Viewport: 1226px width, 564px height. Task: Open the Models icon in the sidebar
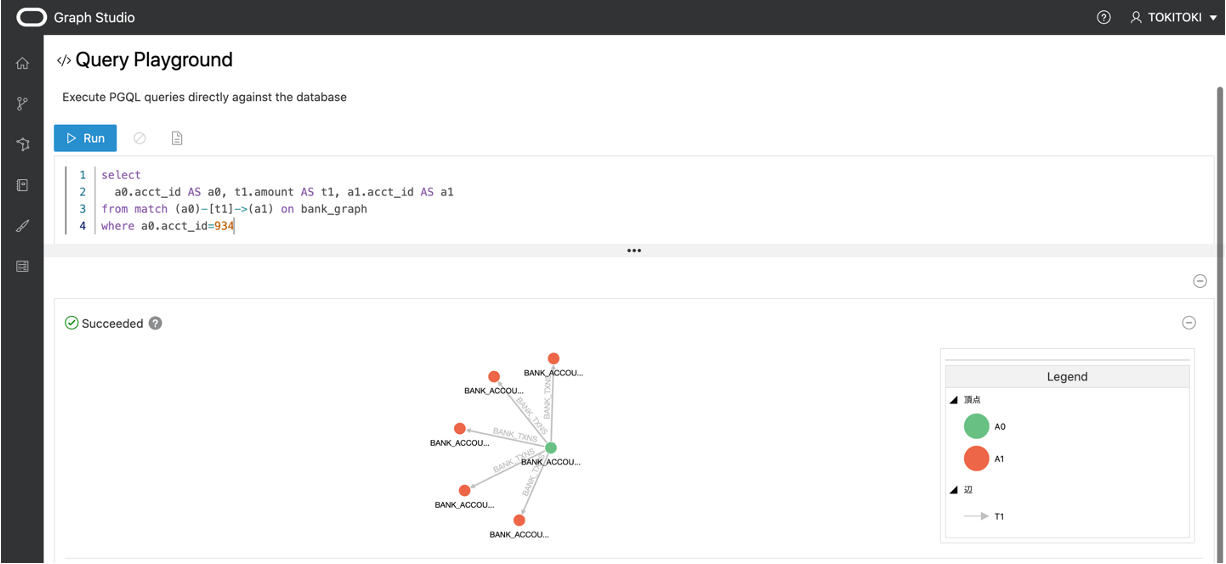(22, 145)
